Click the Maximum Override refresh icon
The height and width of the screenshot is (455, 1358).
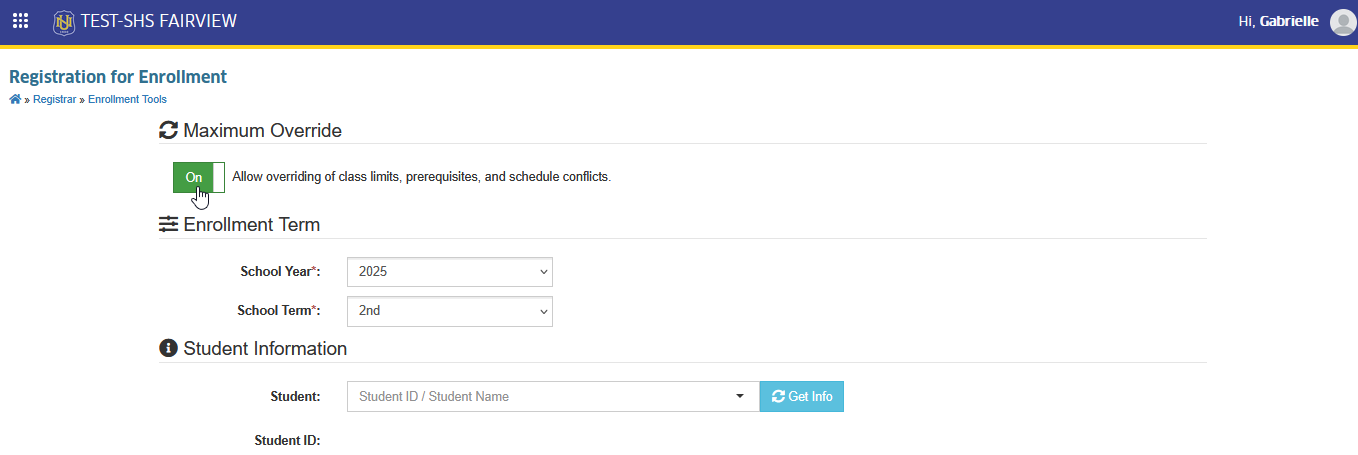click(x=169, y=131)
